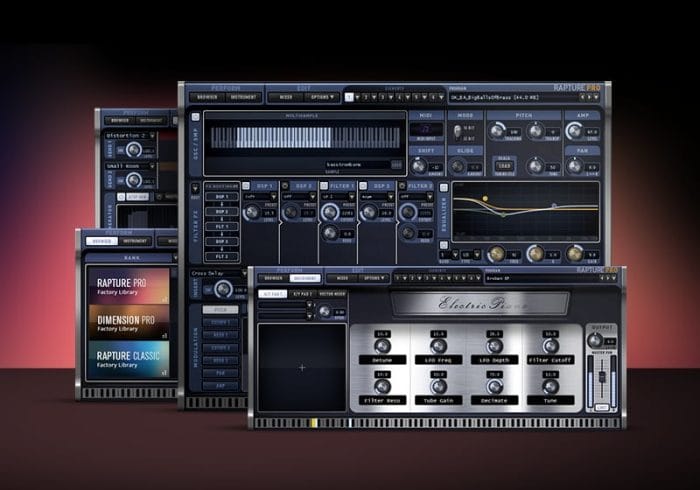
Task: Click the Filter Cutoff knob
Action: (550, 346)
